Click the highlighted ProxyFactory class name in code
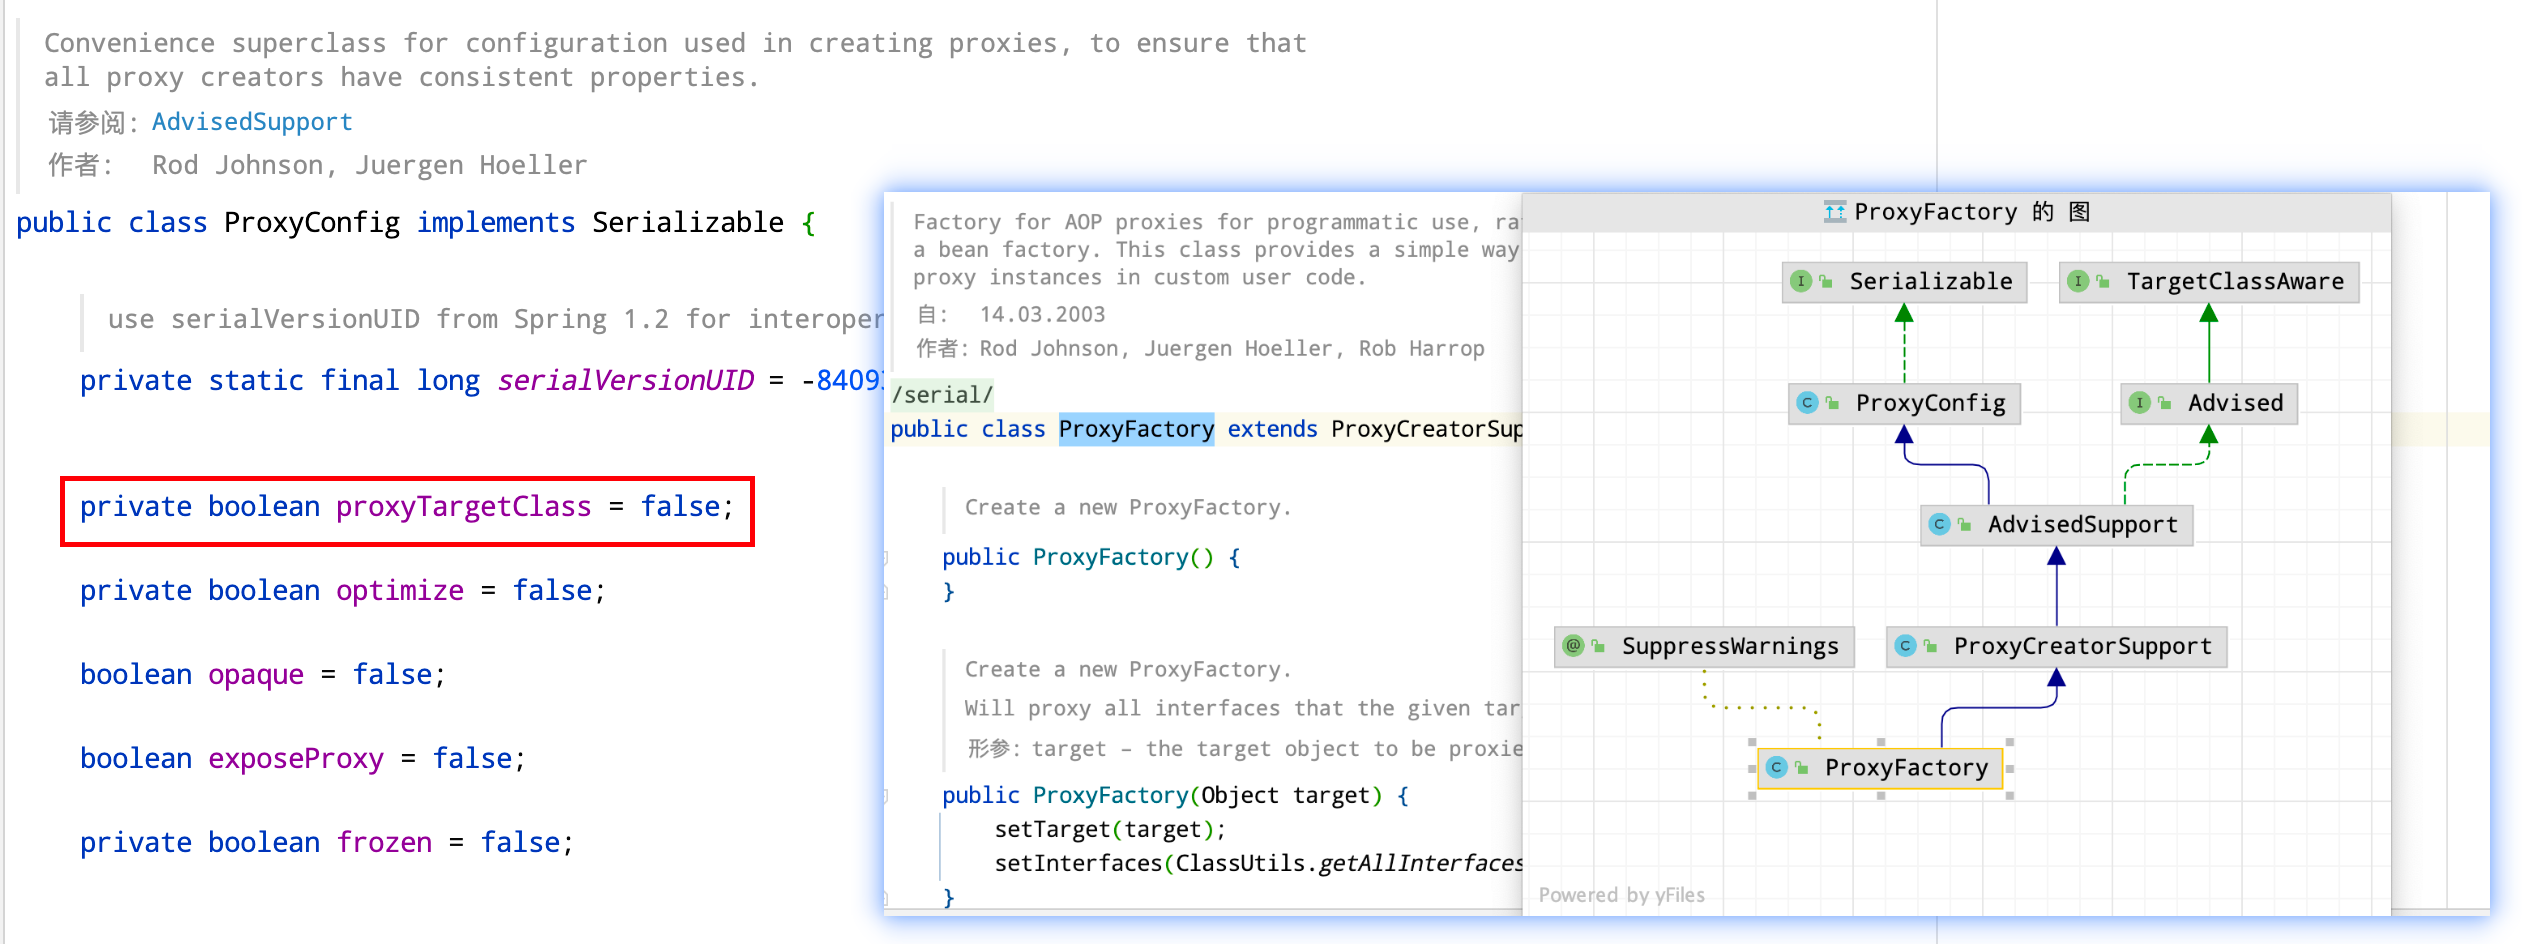The height and width of the screenshot is (944, 2524). coord(1136,429)
